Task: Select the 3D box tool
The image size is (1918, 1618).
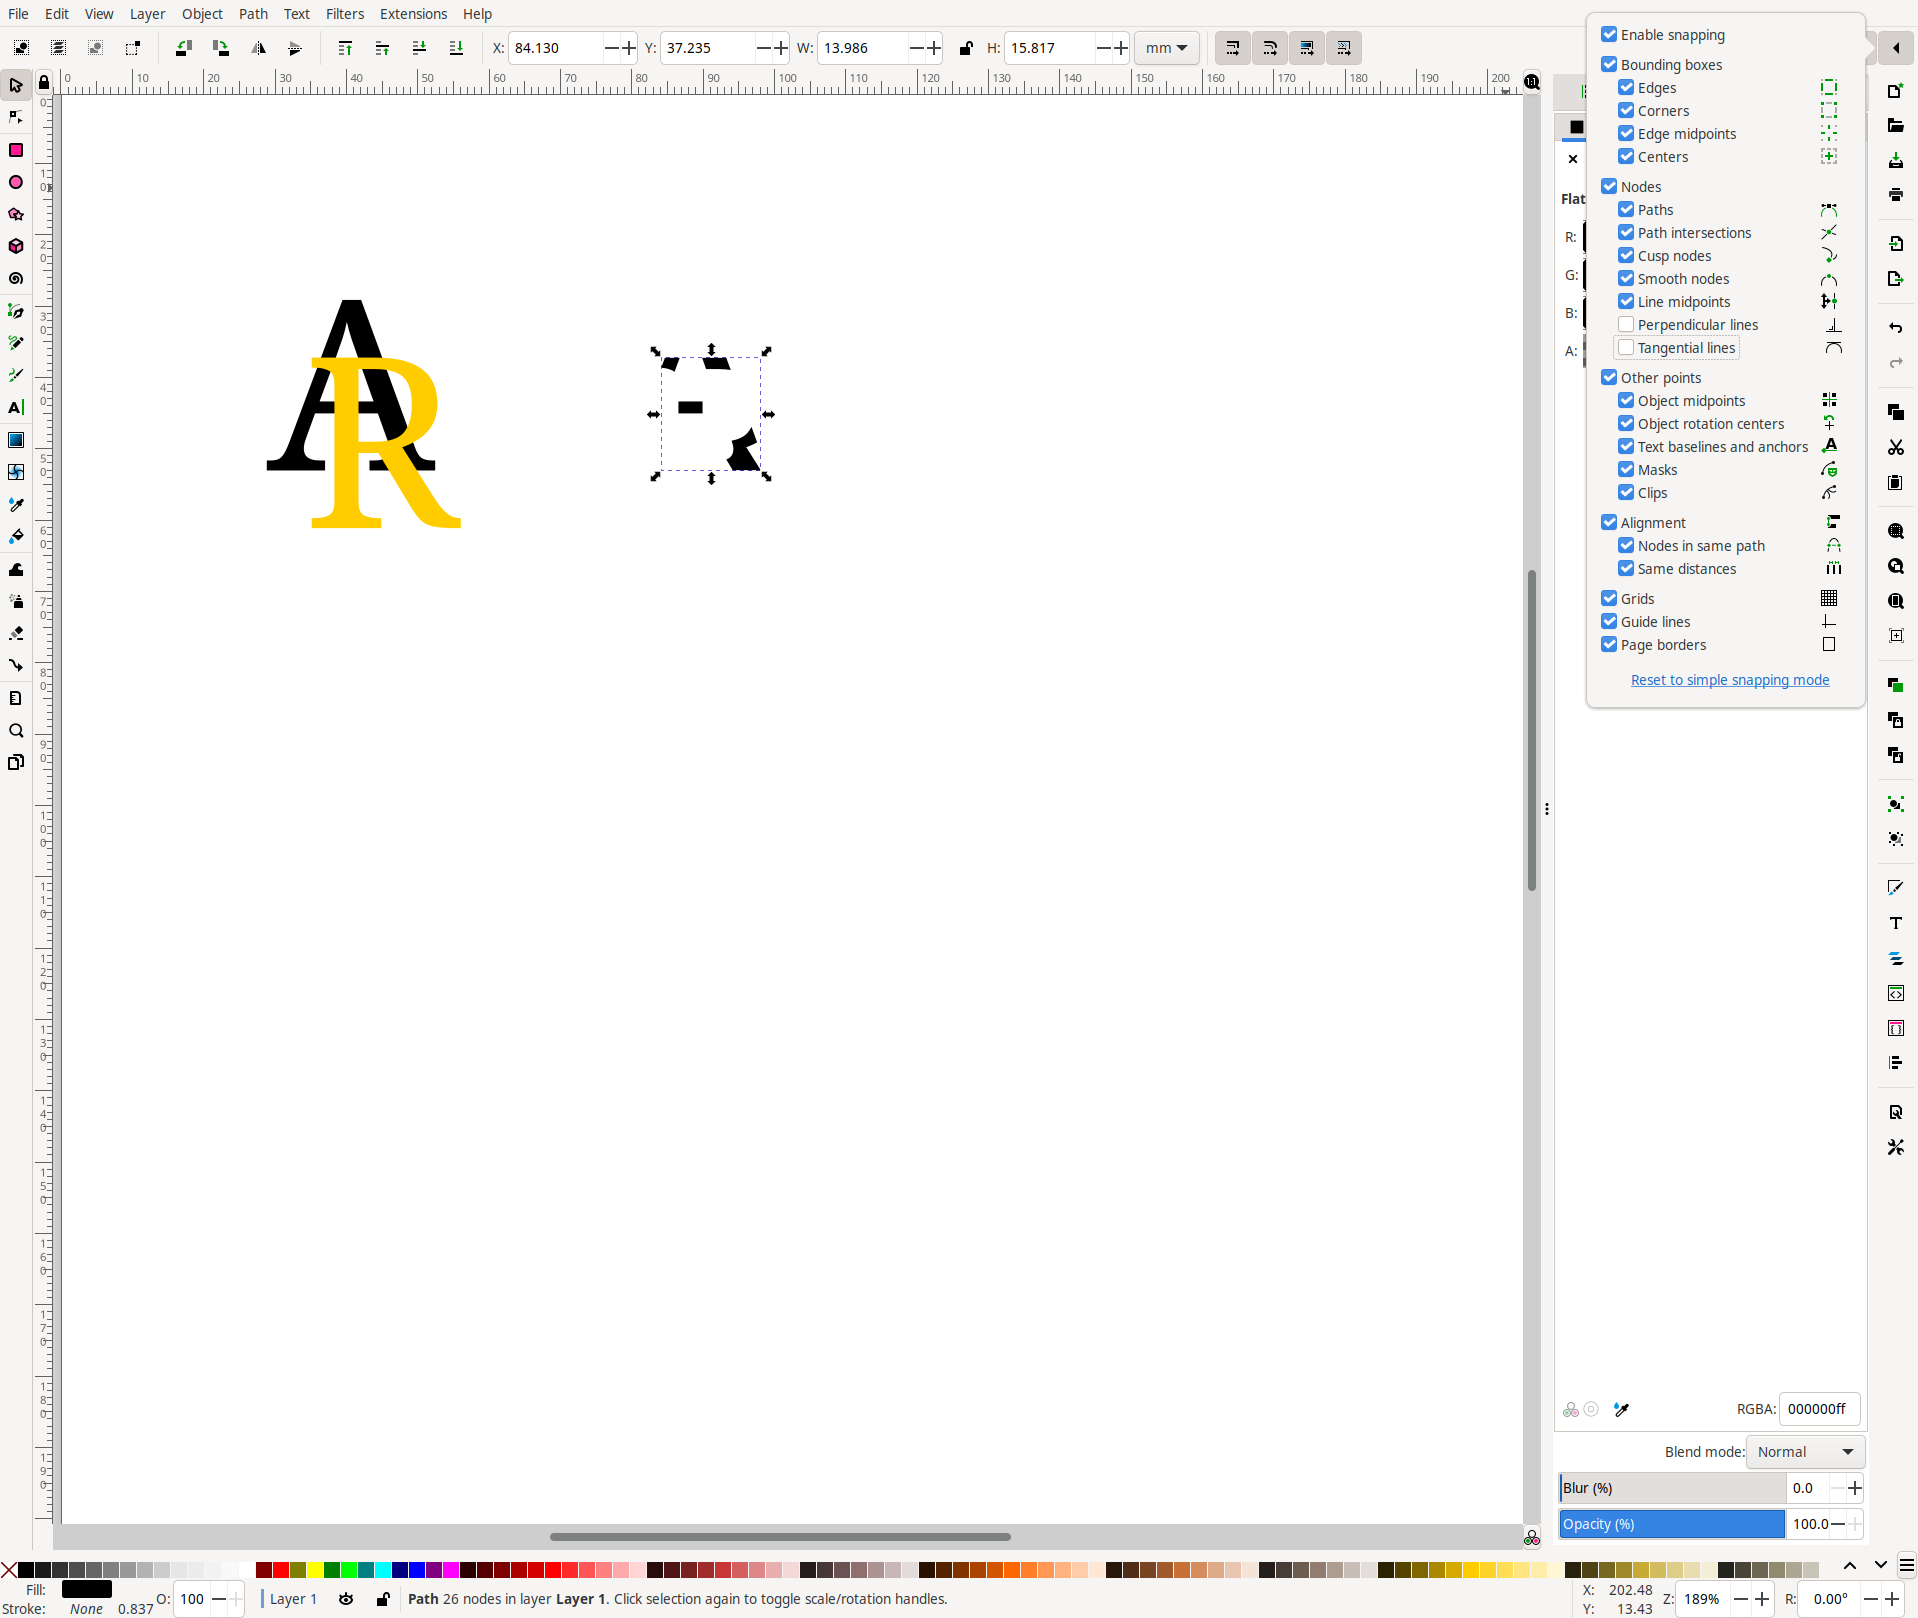Action: pos(16,247)
